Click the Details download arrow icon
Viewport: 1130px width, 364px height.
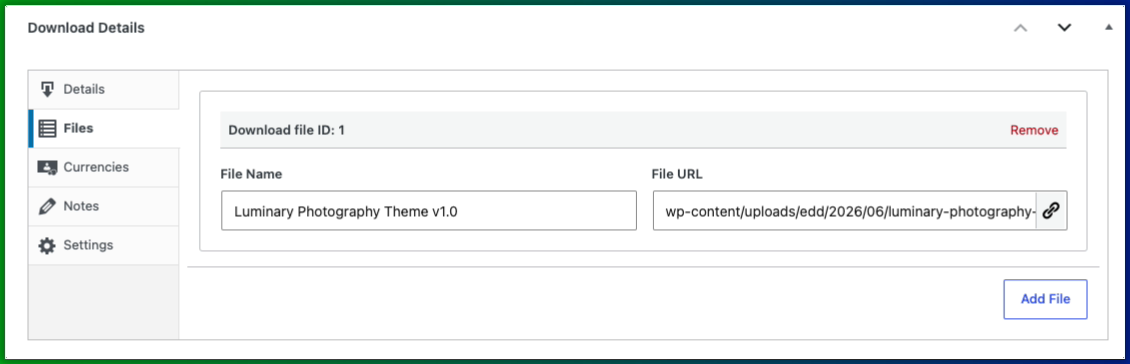[47, 89]
